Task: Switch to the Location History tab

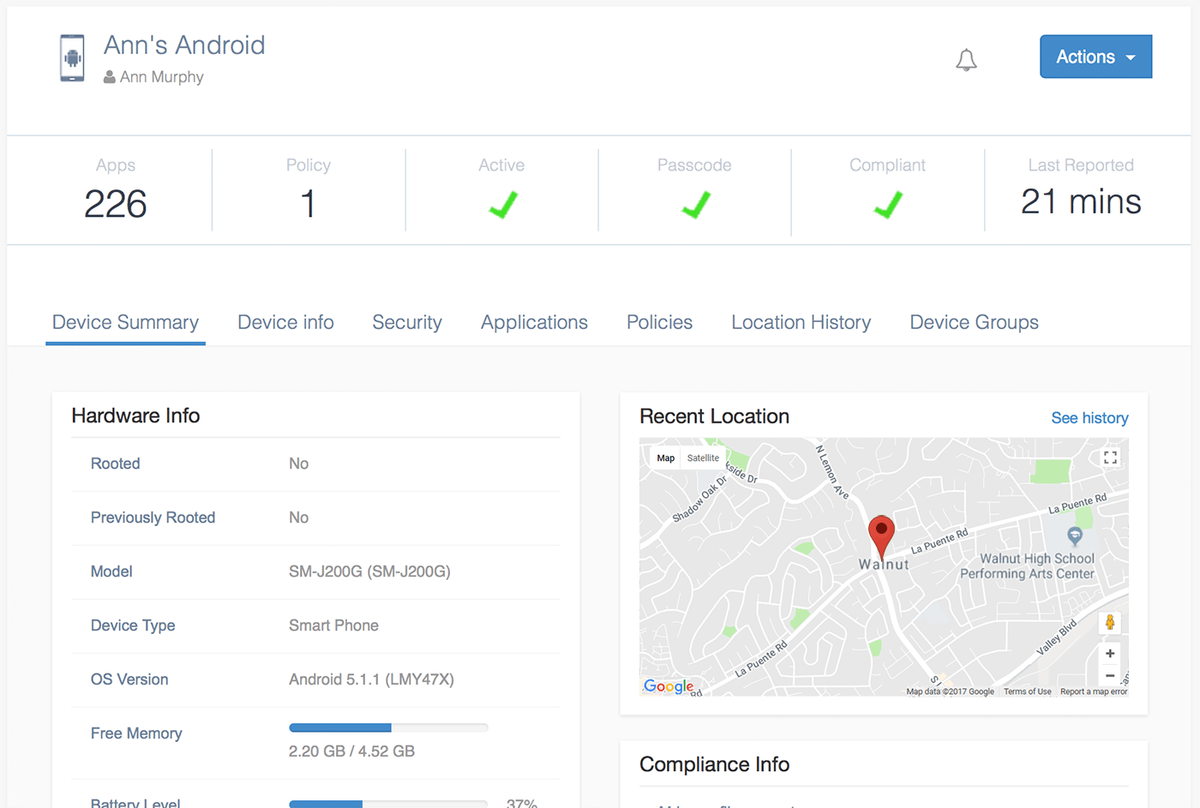Action: point(801,322)
